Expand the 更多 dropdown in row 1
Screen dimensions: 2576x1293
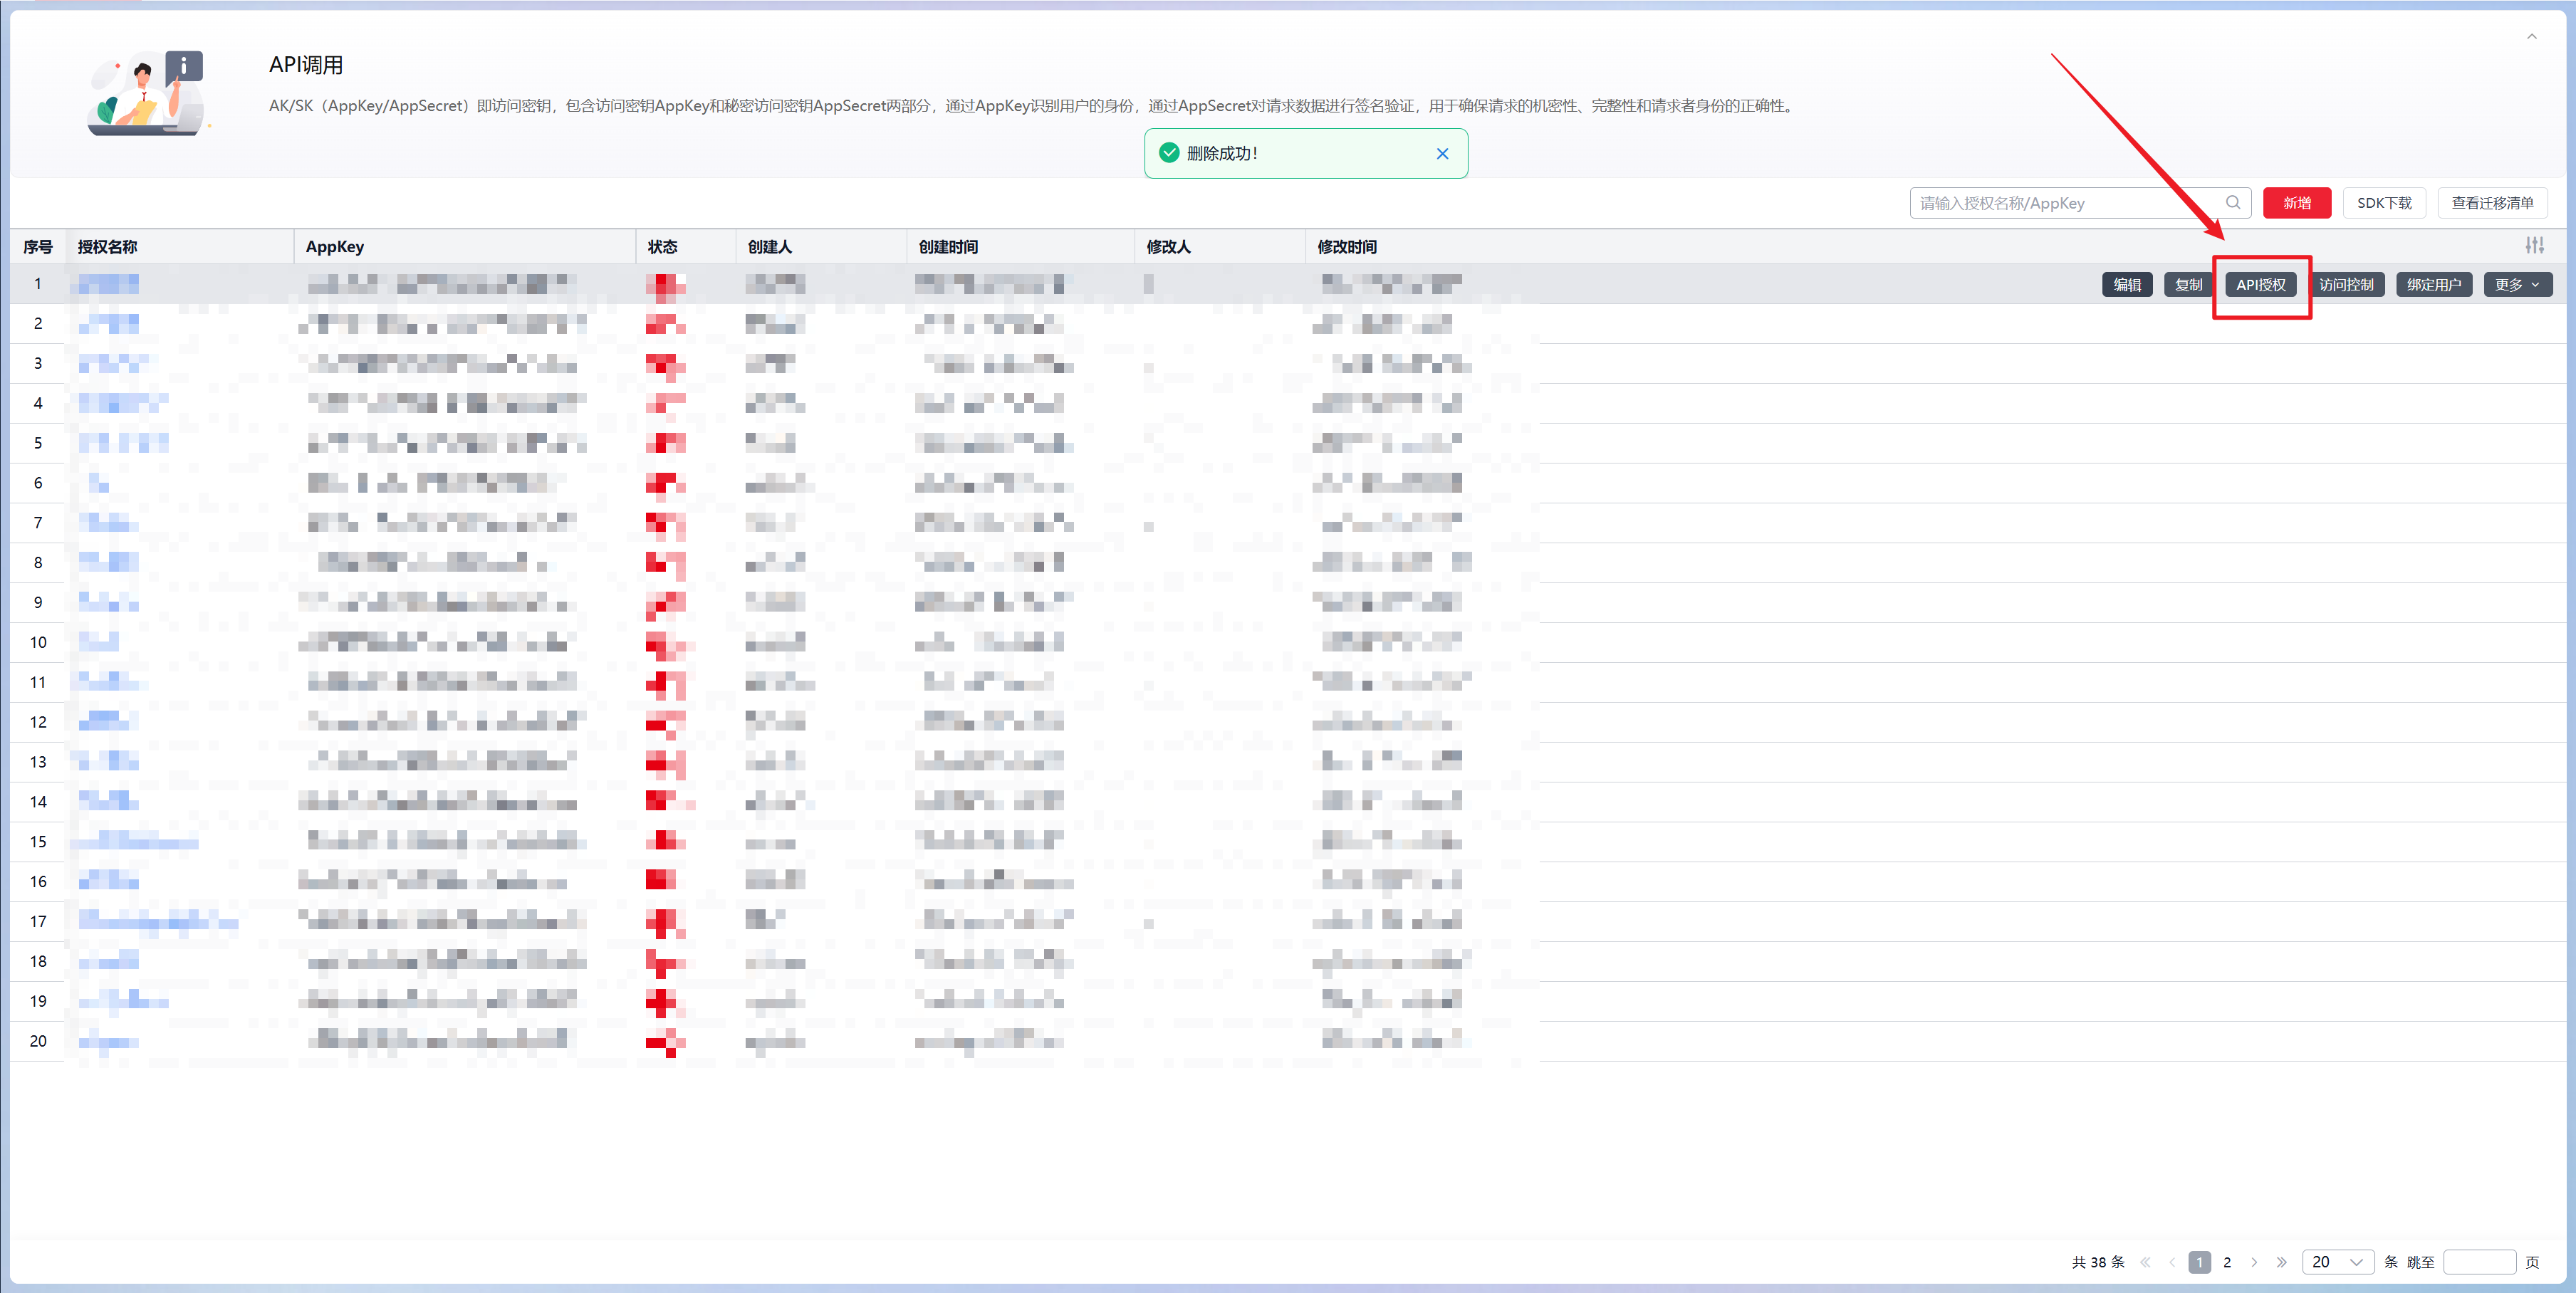pos(2517,285)
